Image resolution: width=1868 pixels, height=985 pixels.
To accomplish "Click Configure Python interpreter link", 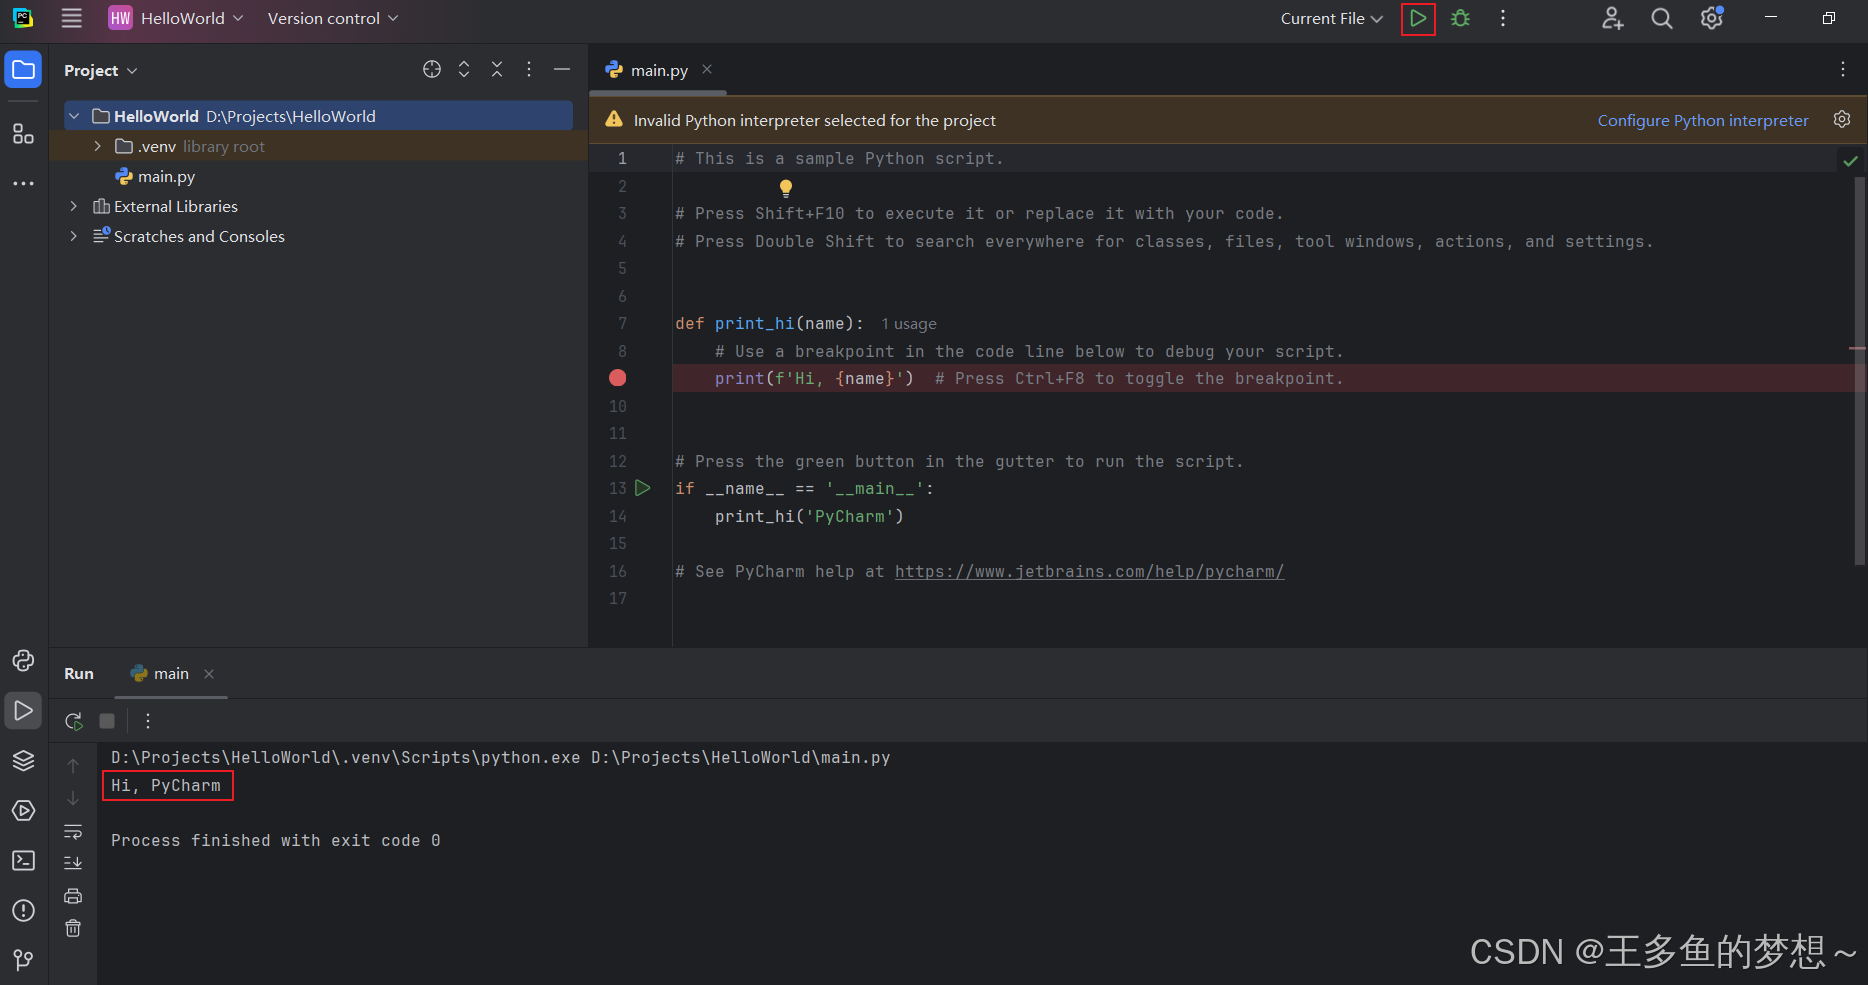I will [1703, 120].
